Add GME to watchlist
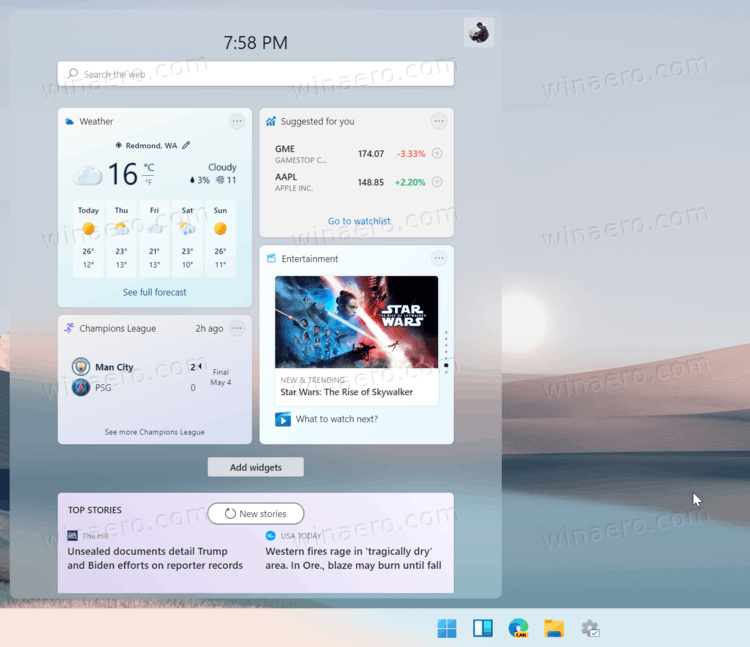Screen dimensions: 750x647 point(437,153)
